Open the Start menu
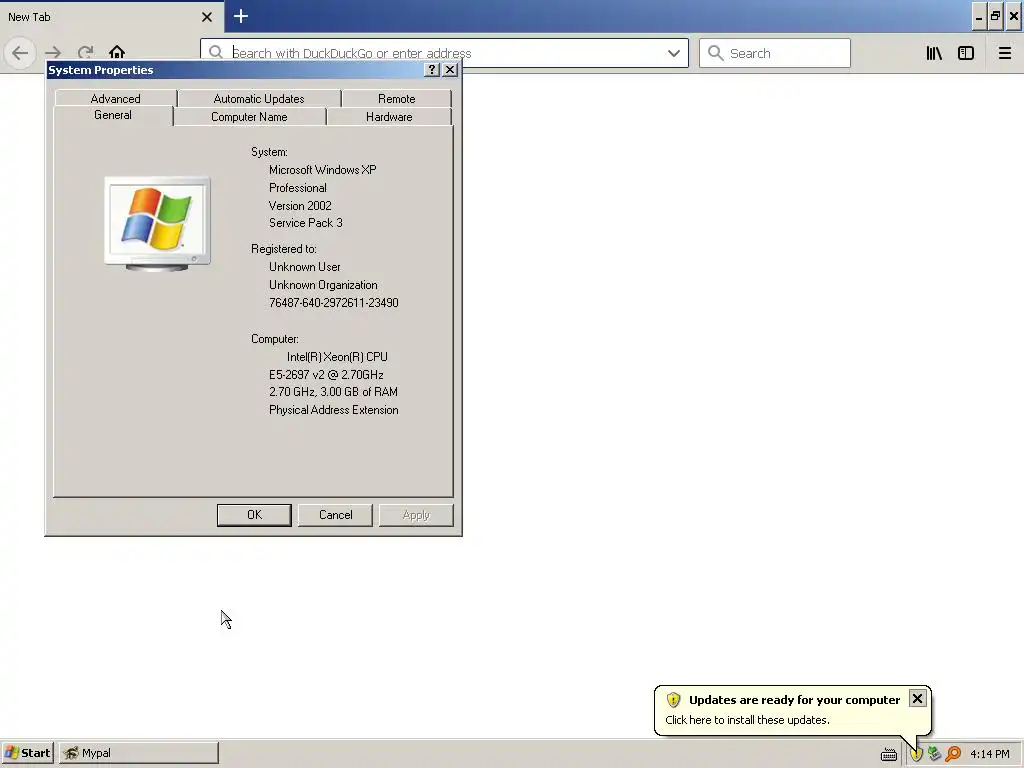 27,753
